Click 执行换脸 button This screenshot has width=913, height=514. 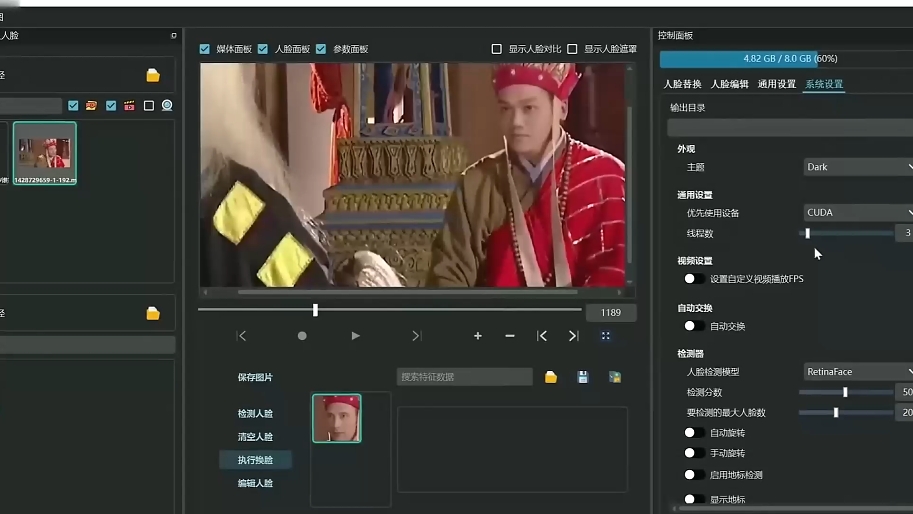coord(255,460)
